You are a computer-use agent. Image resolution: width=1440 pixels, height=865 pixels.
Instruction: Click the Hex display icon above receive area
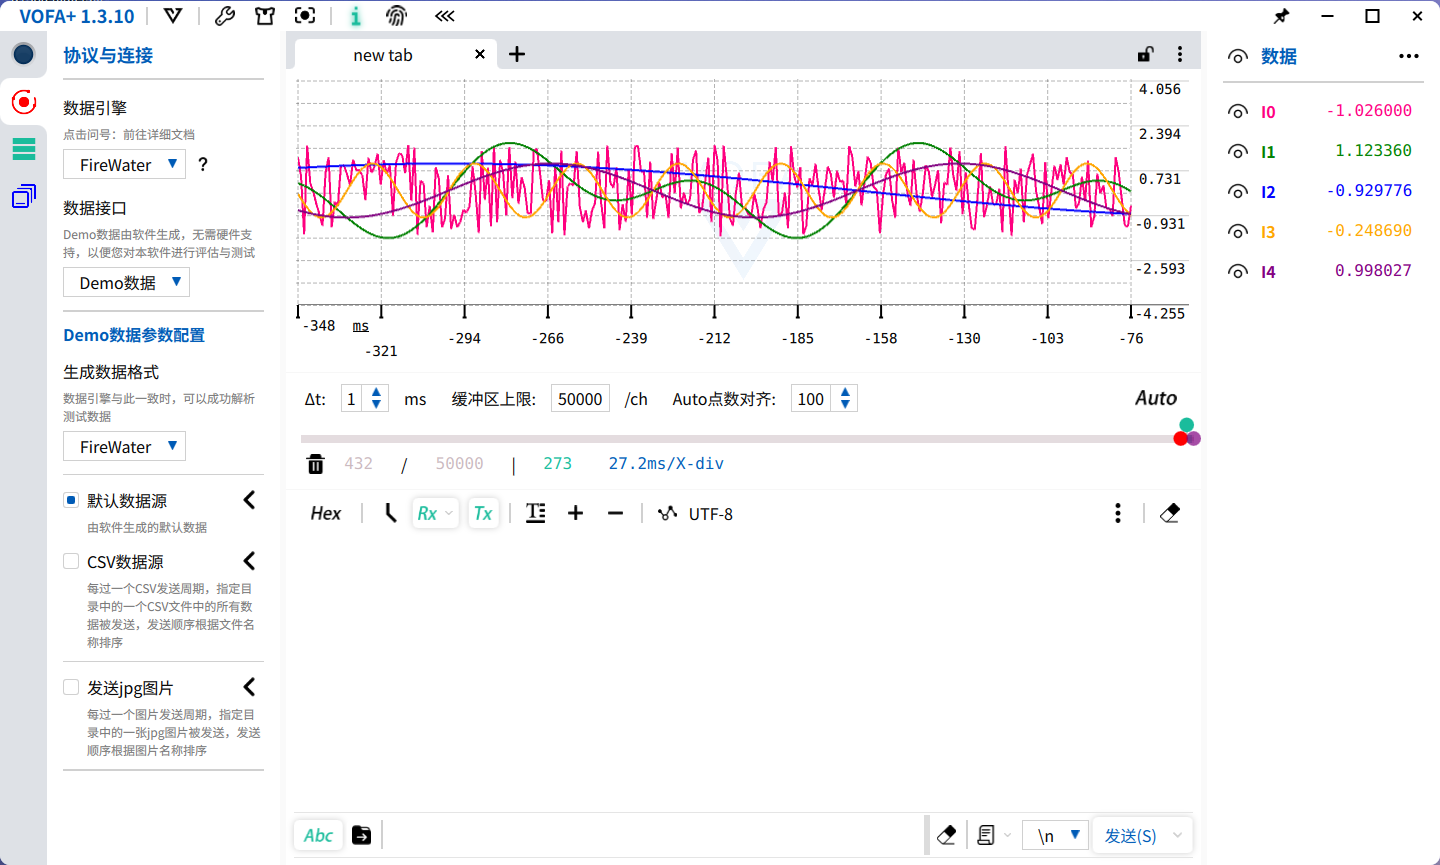click(x=325, y=513)
